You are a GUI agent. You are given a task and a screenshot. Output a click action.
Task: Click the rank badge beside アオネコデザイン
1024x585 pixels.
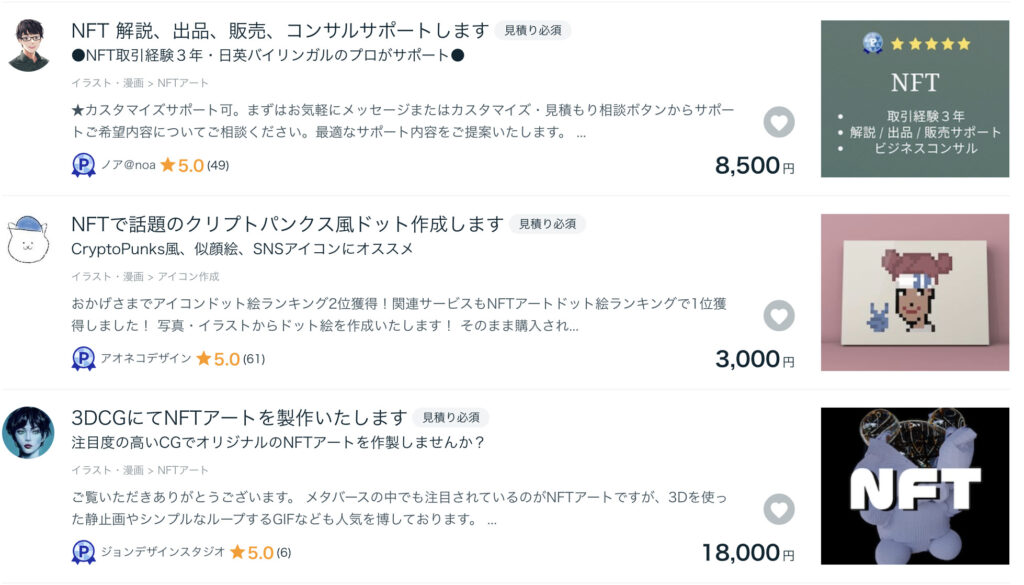[84, 358]
